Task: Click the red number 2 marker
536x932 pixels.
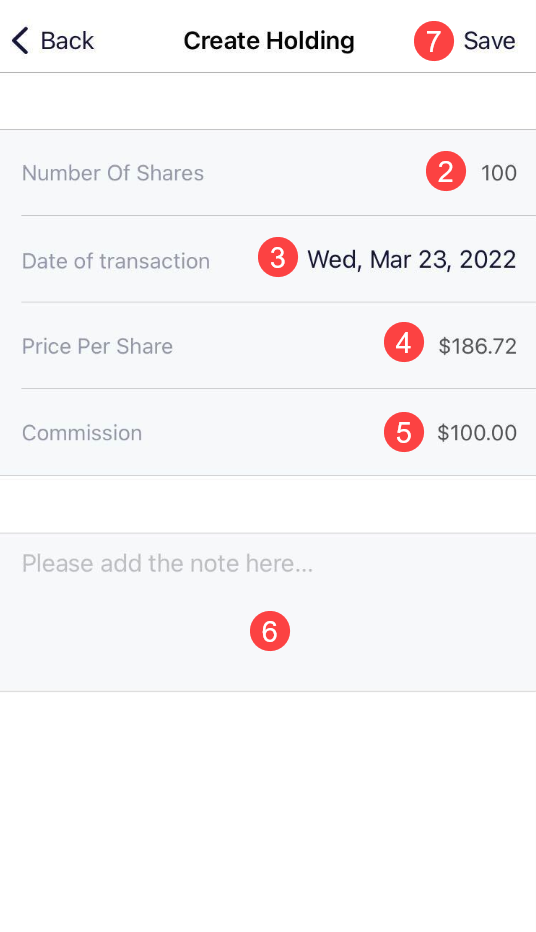Action: tap(446, 171)
